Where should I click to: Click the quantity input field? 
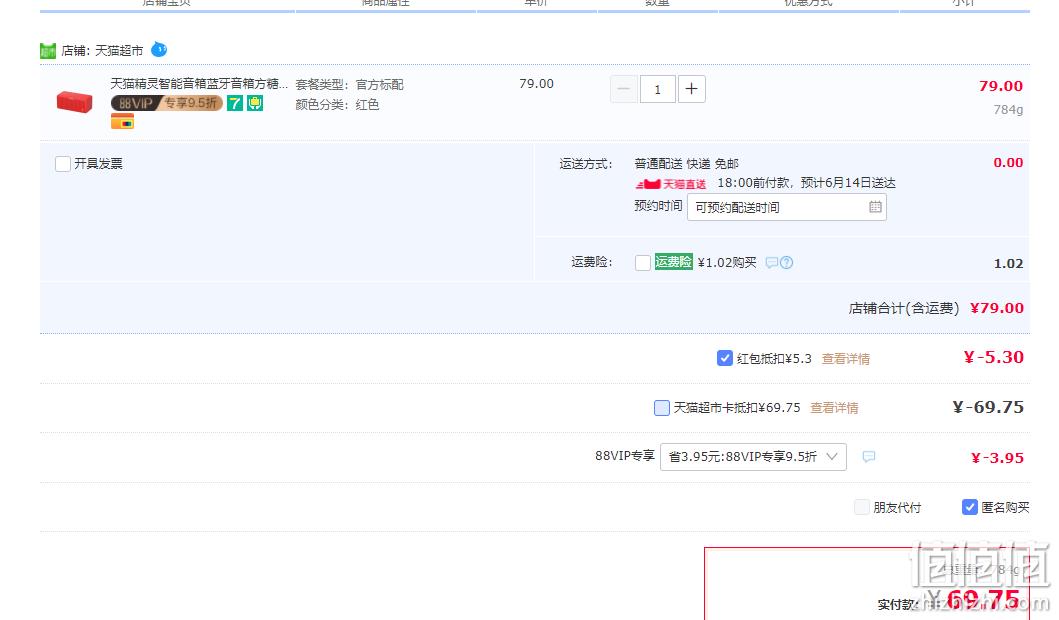(657, 89)
